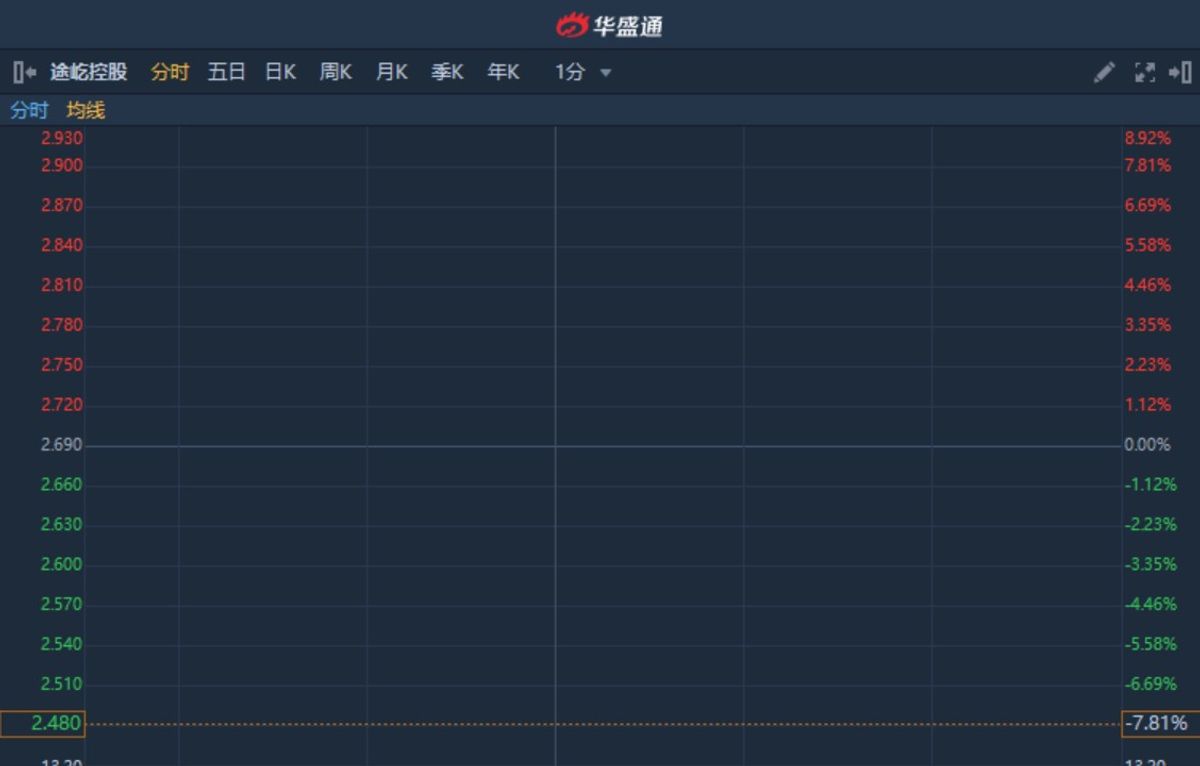Click the -7.81% current change label
Screen dimensions: 1200x766
click(1160, 723)
